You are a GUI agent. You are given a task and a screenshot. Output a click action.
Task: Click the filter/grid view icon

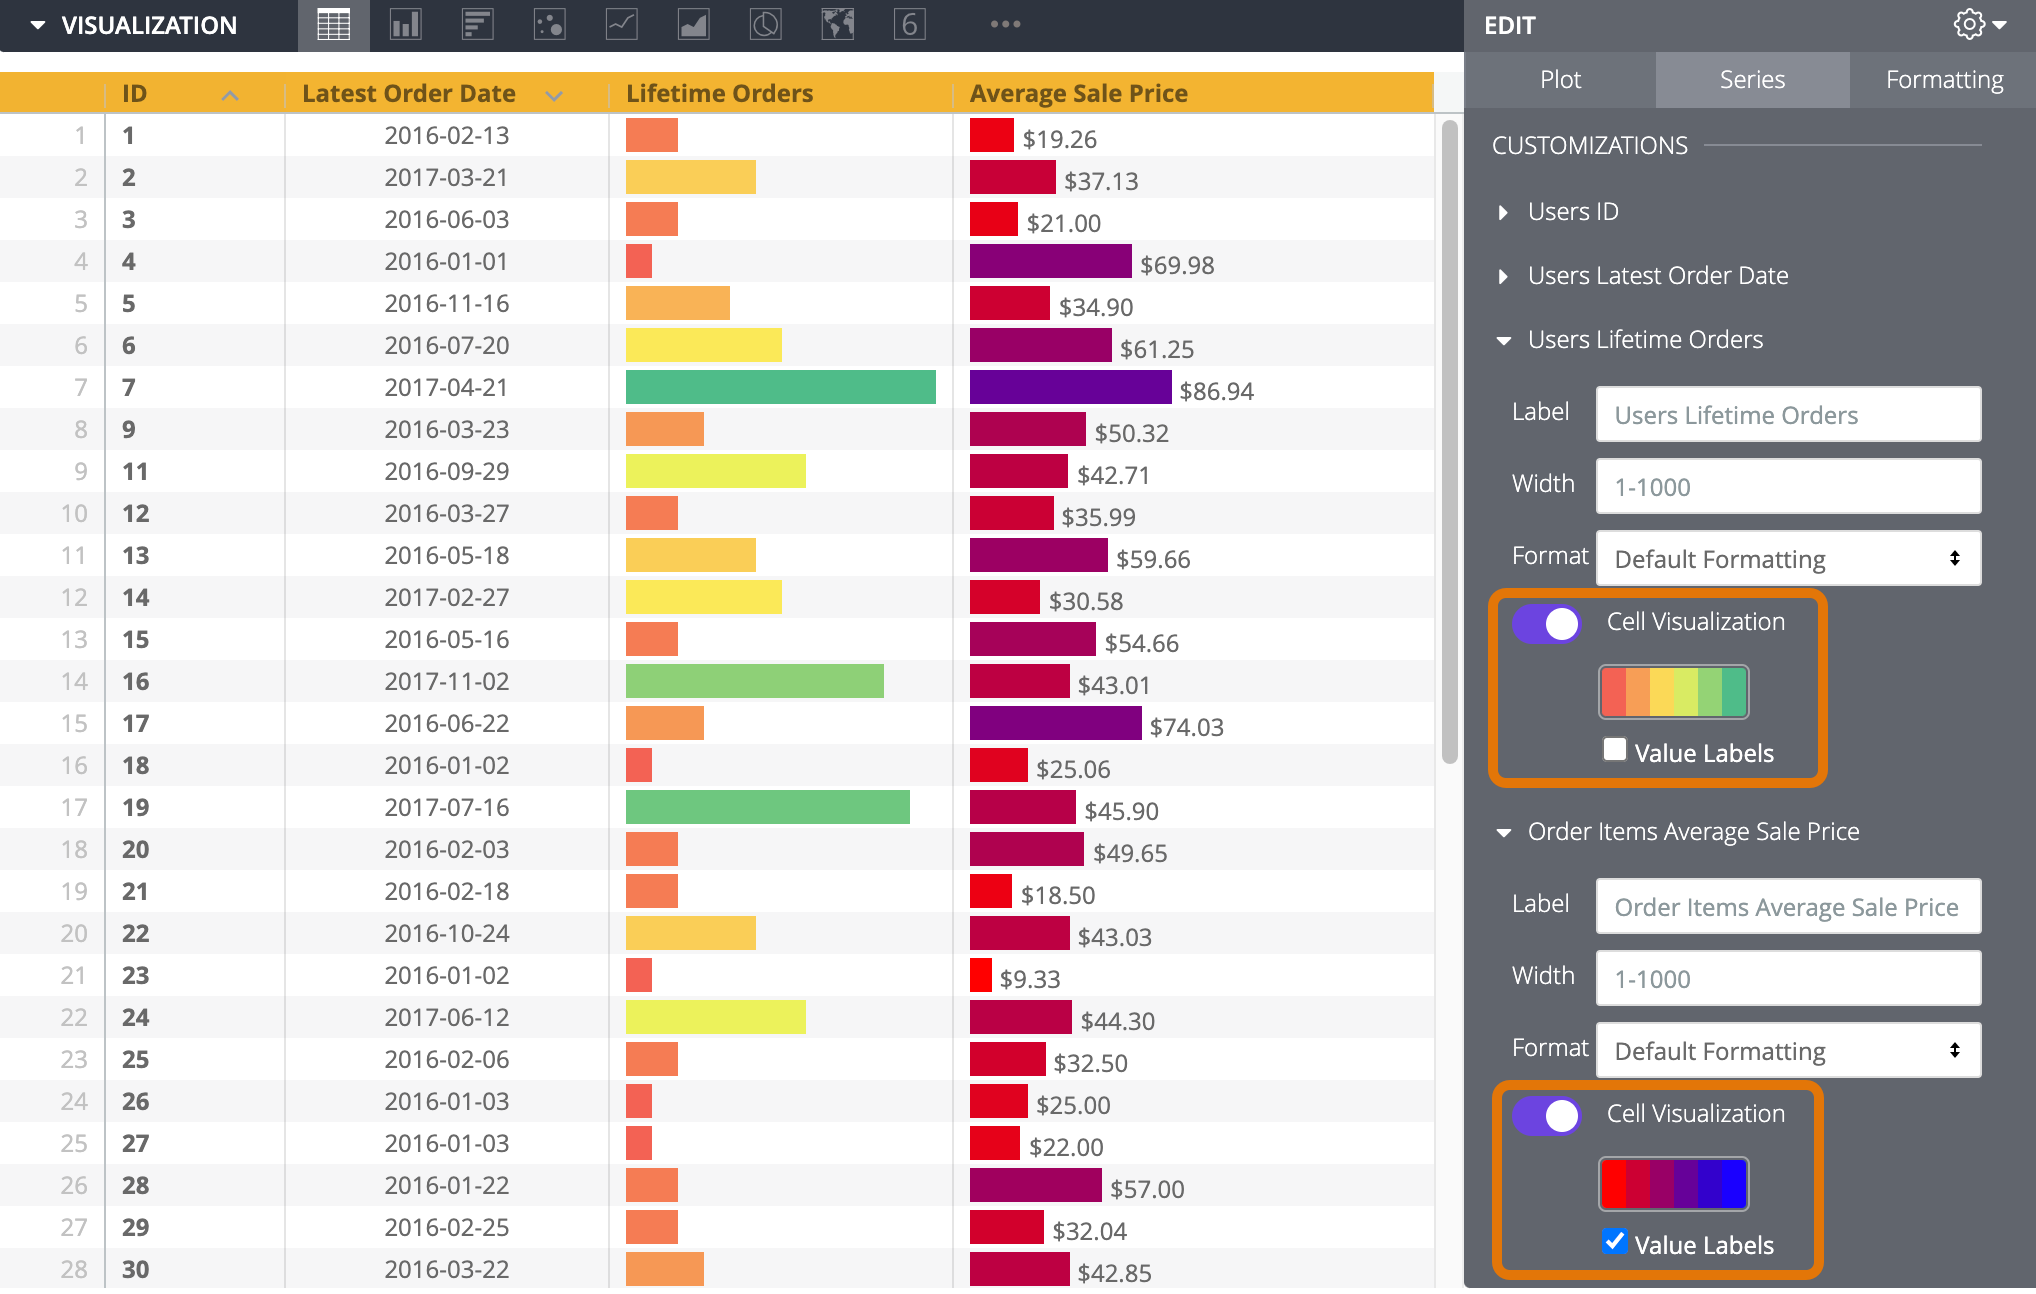(x=329, y=24)
